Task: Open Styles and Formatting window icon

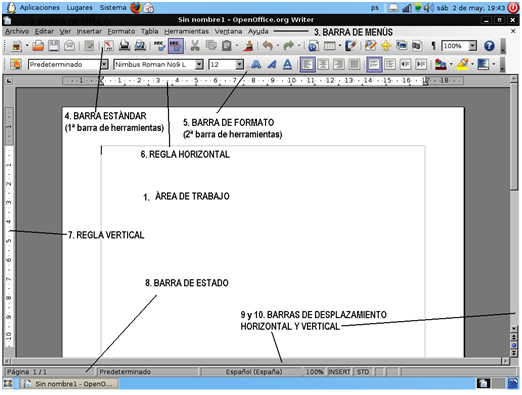Action: 16,64
